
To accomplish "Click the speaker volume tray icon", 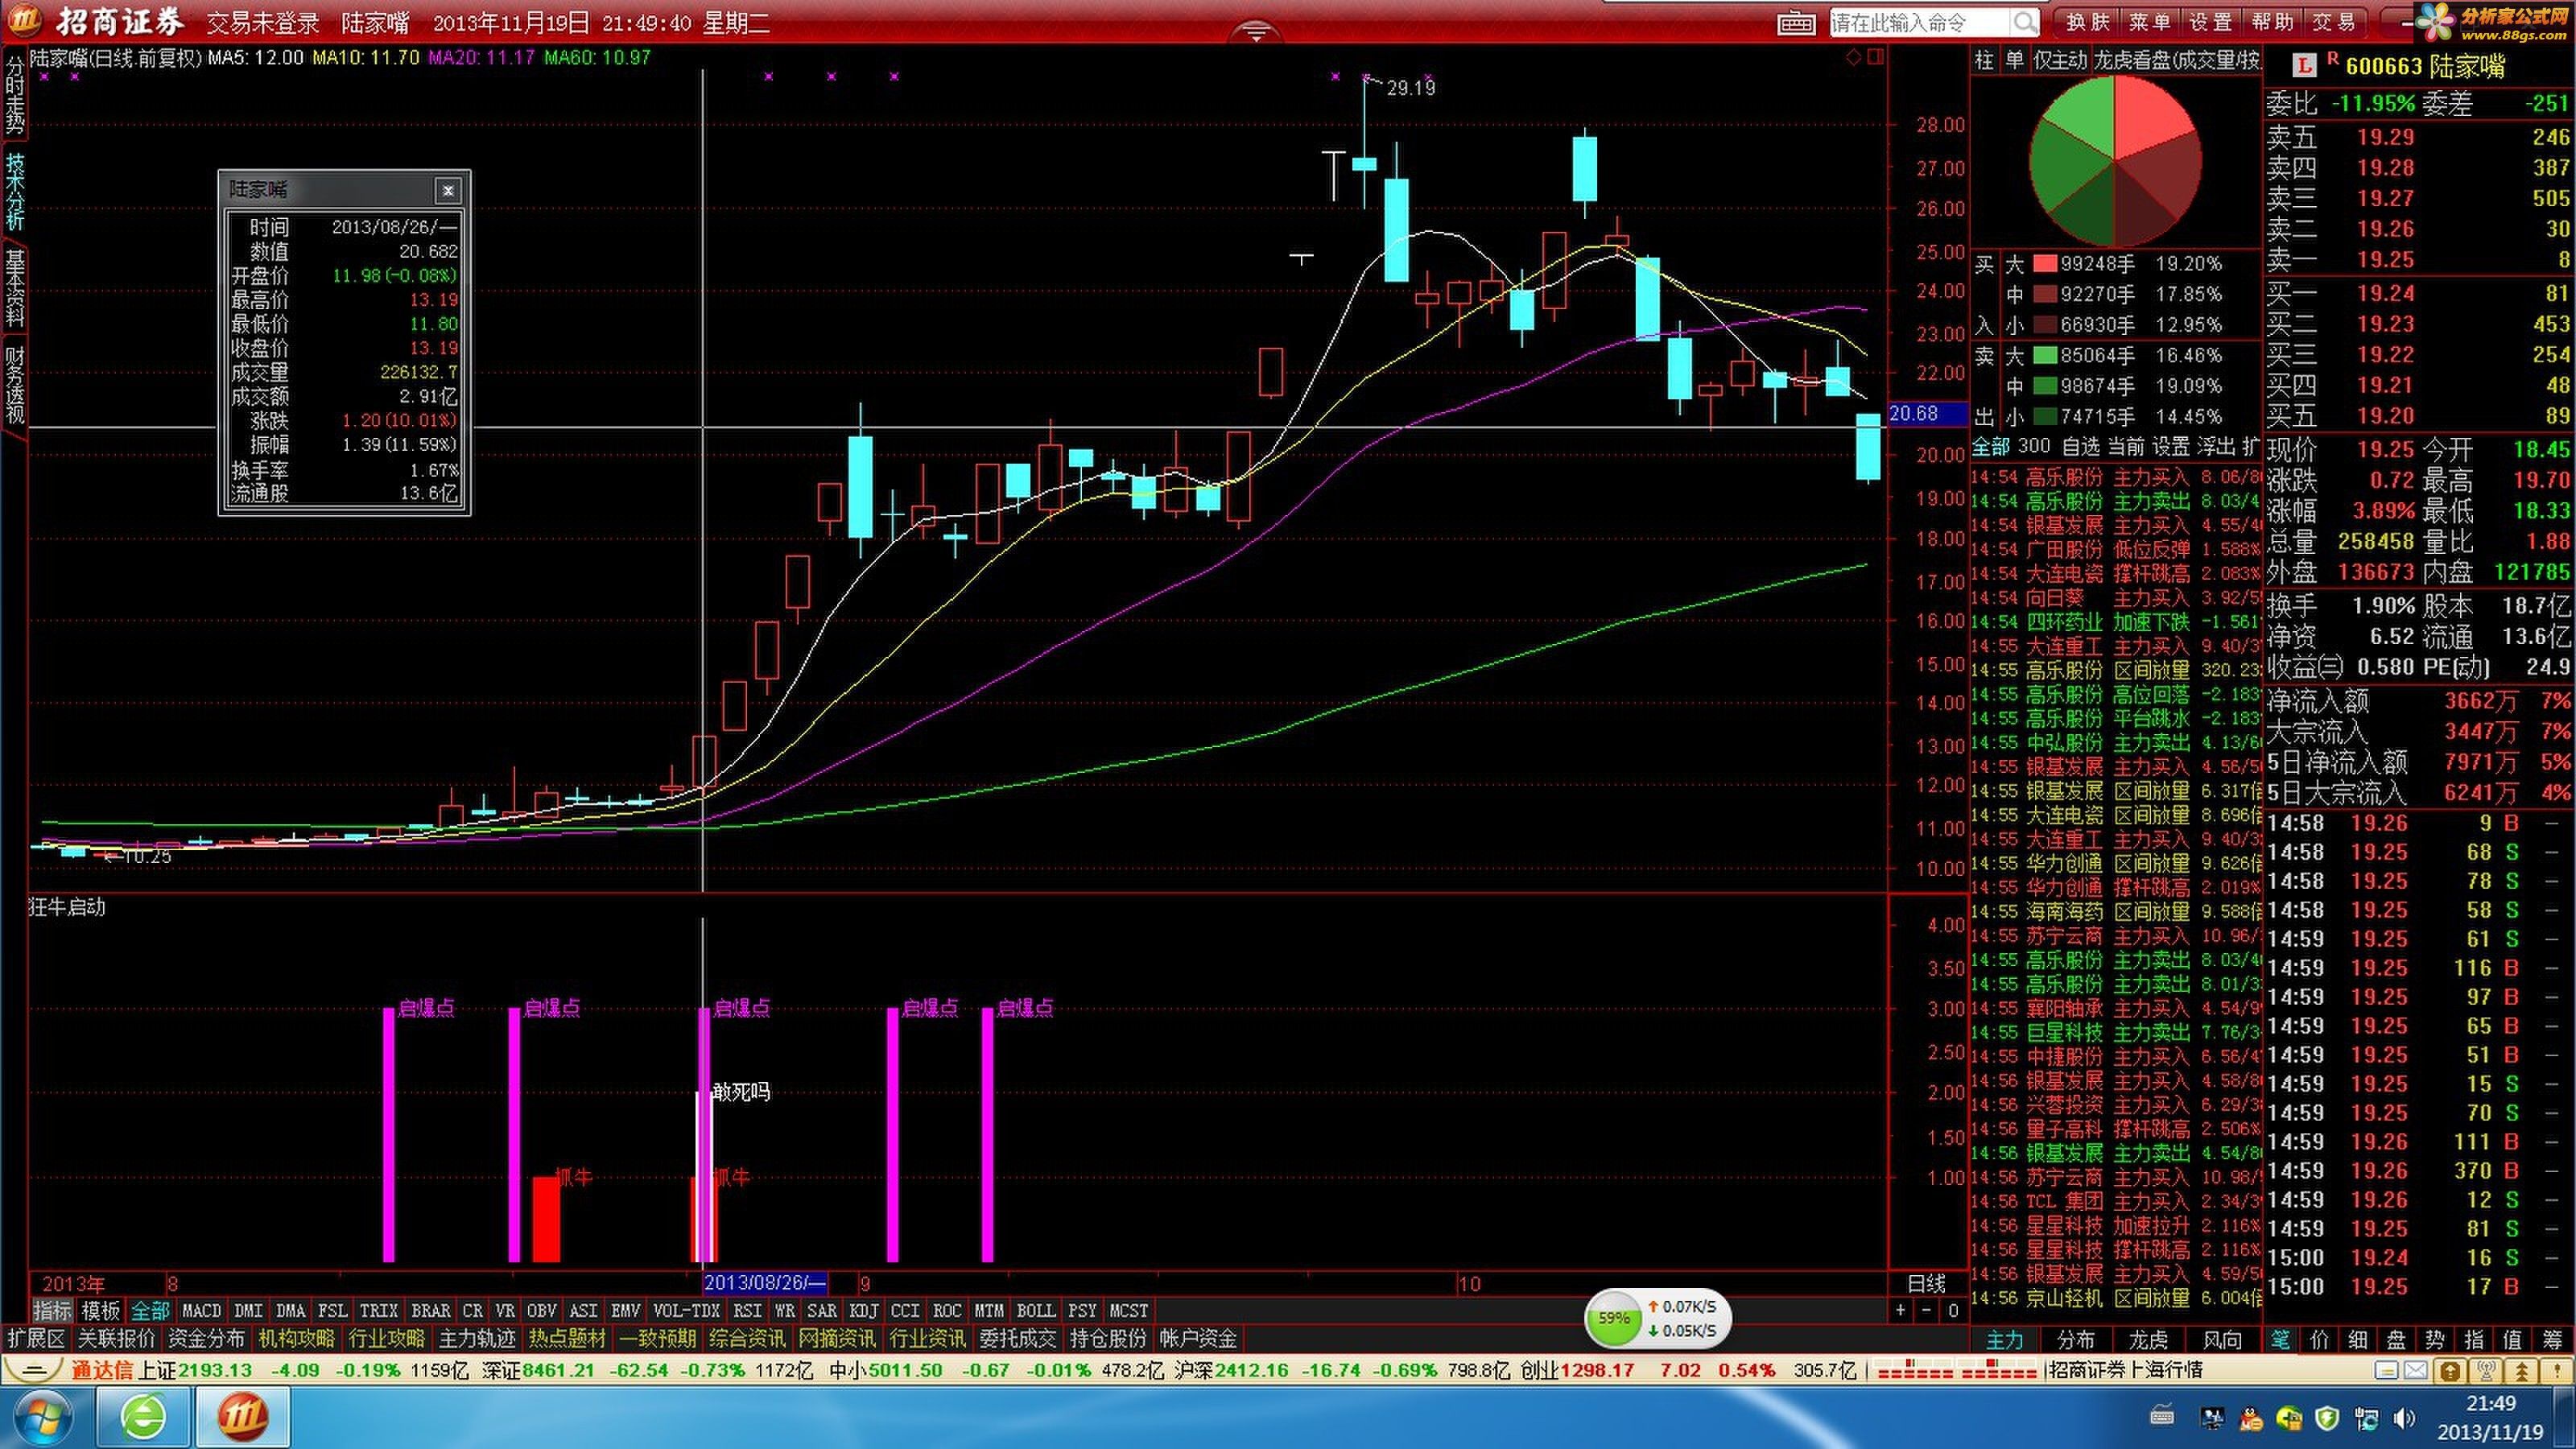I will (2404, 1418).
